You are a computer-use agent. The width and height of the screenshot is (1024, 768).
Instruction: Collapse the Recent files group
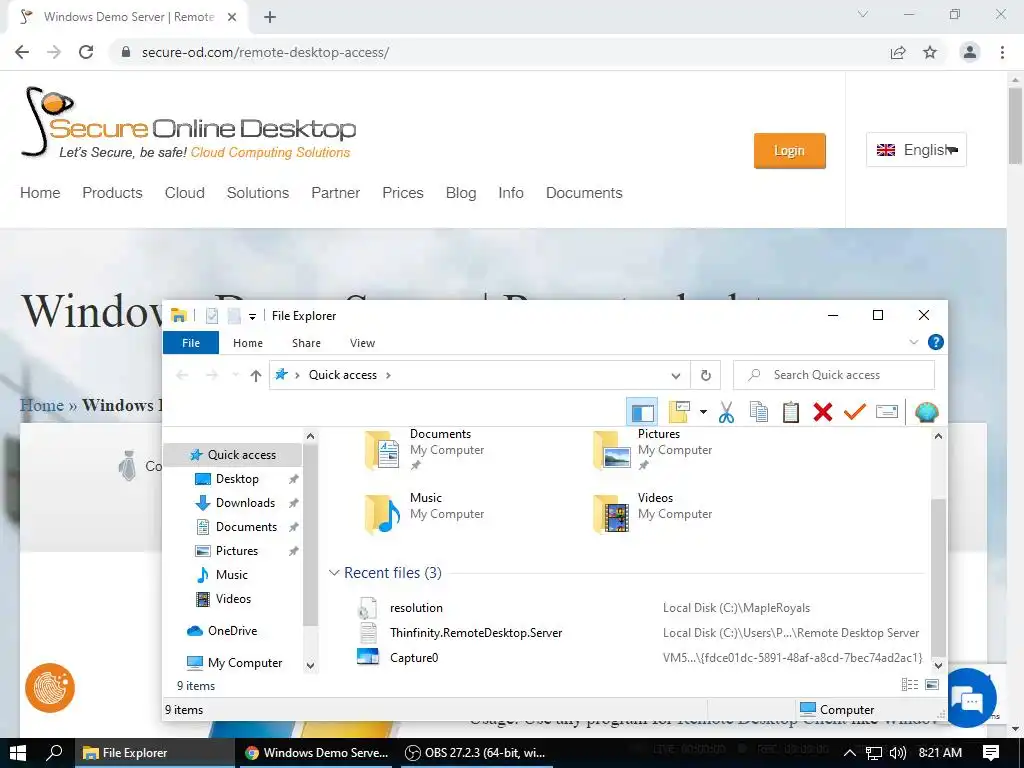(334, 573)
